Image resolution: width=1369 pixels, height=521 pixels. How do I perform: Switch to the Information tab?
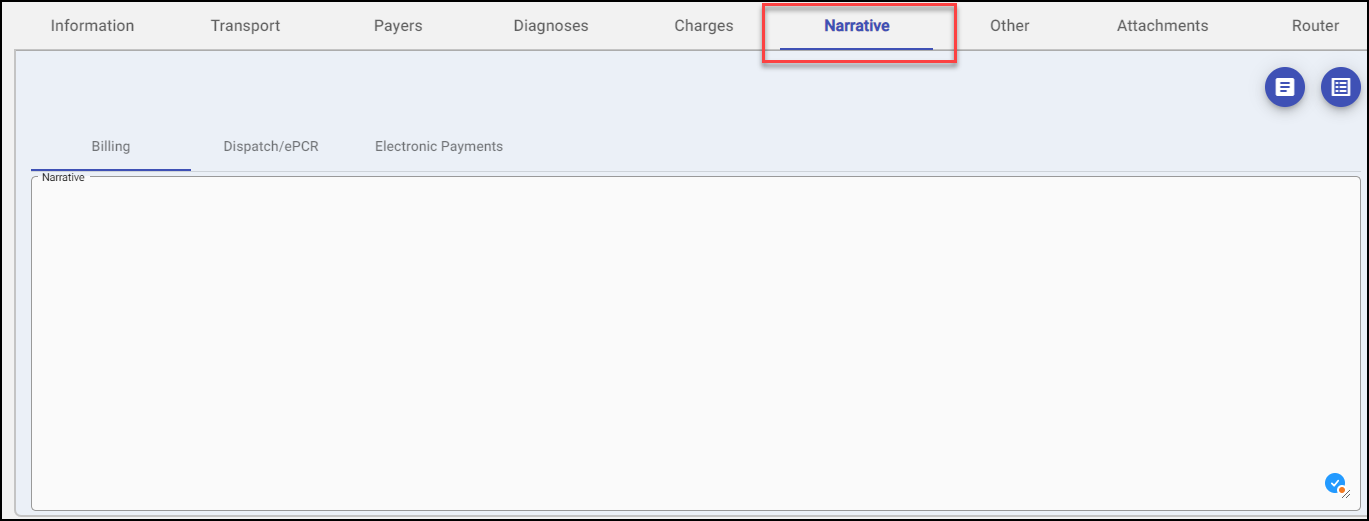(x=92, y=26)
